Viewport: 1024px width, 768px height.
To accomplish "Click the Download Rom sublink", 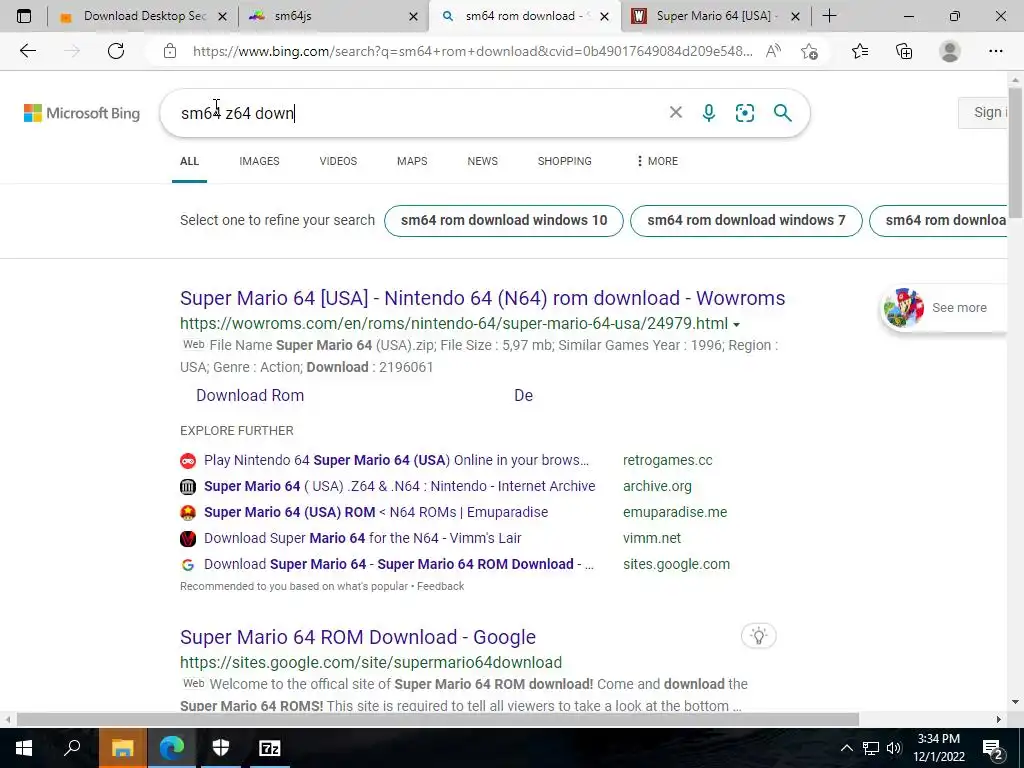I will (250, 395).
